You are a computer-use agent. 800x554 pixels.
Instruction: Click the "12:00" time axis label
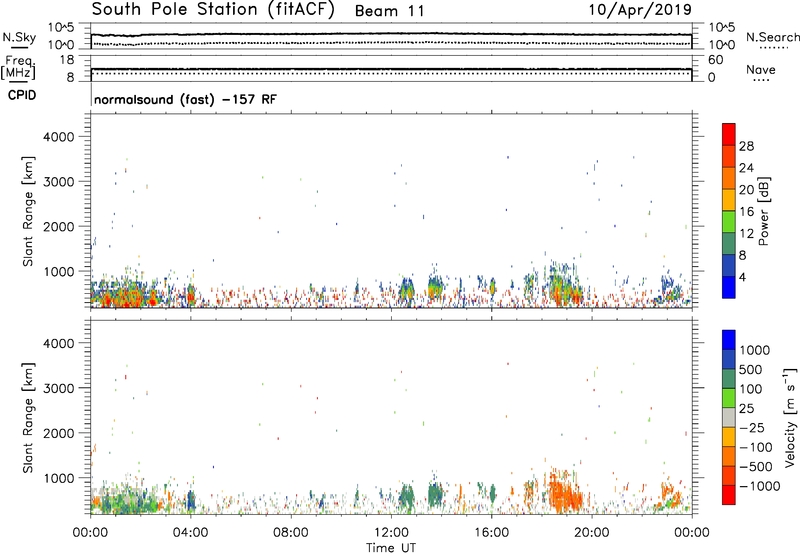pyautogui.click(x=391, y=533)
